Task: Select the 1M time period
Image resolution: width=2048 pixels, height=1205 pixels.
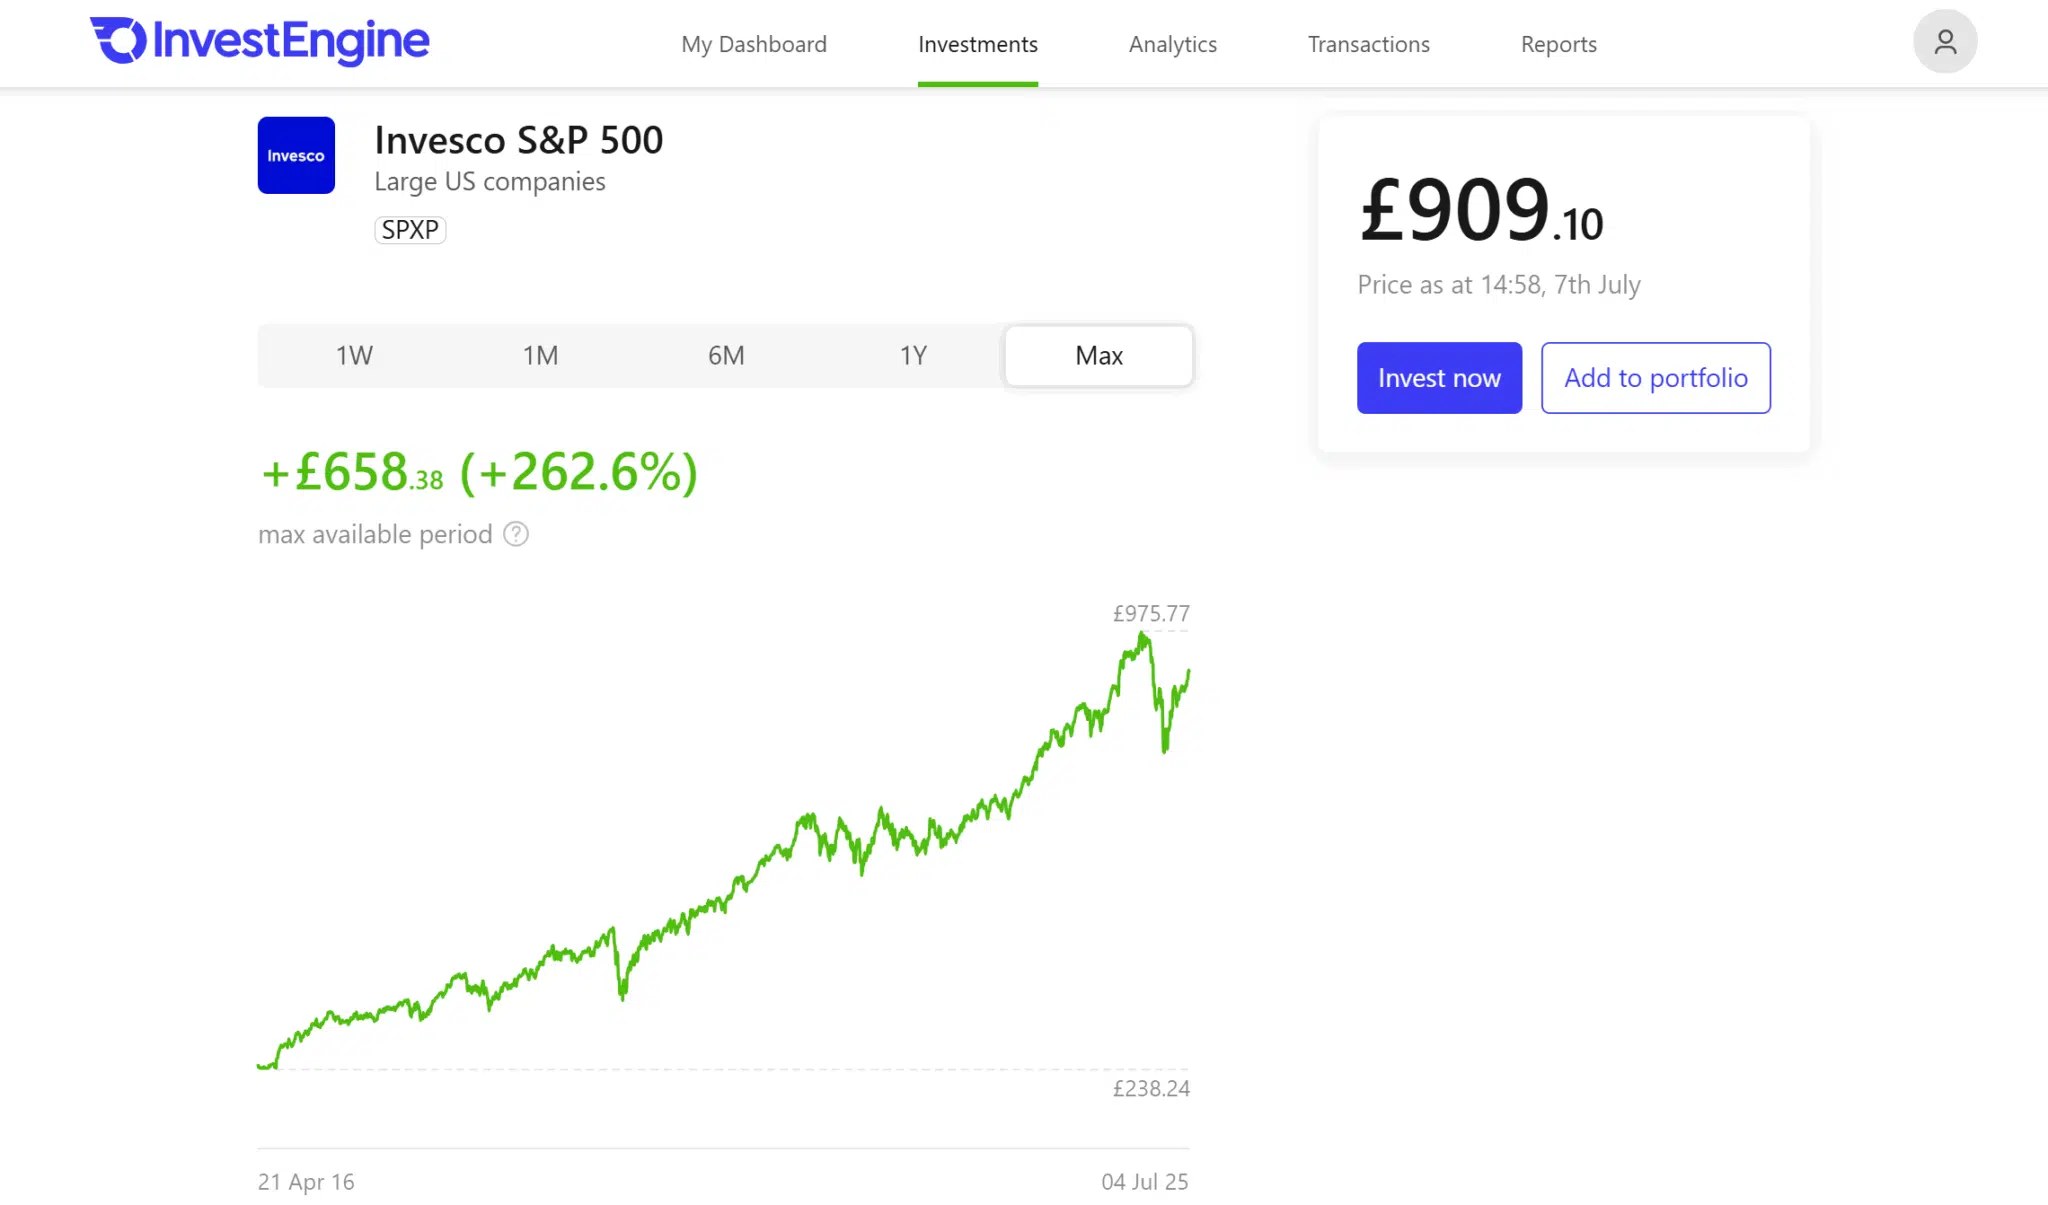Action: pyautogui.click(x=540, y=355)
